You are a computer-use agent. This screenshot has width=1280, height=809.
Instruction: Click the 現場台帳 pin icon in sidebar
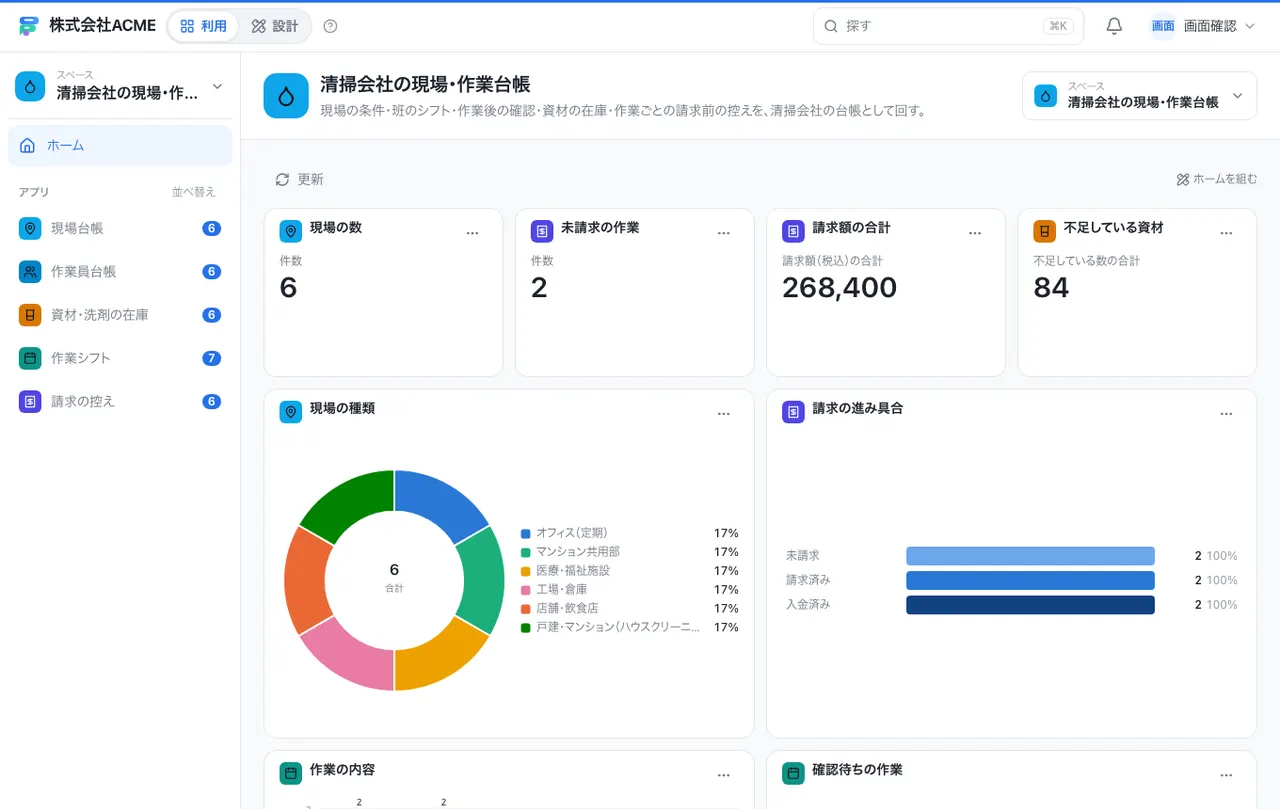click(x=30, y=228)
